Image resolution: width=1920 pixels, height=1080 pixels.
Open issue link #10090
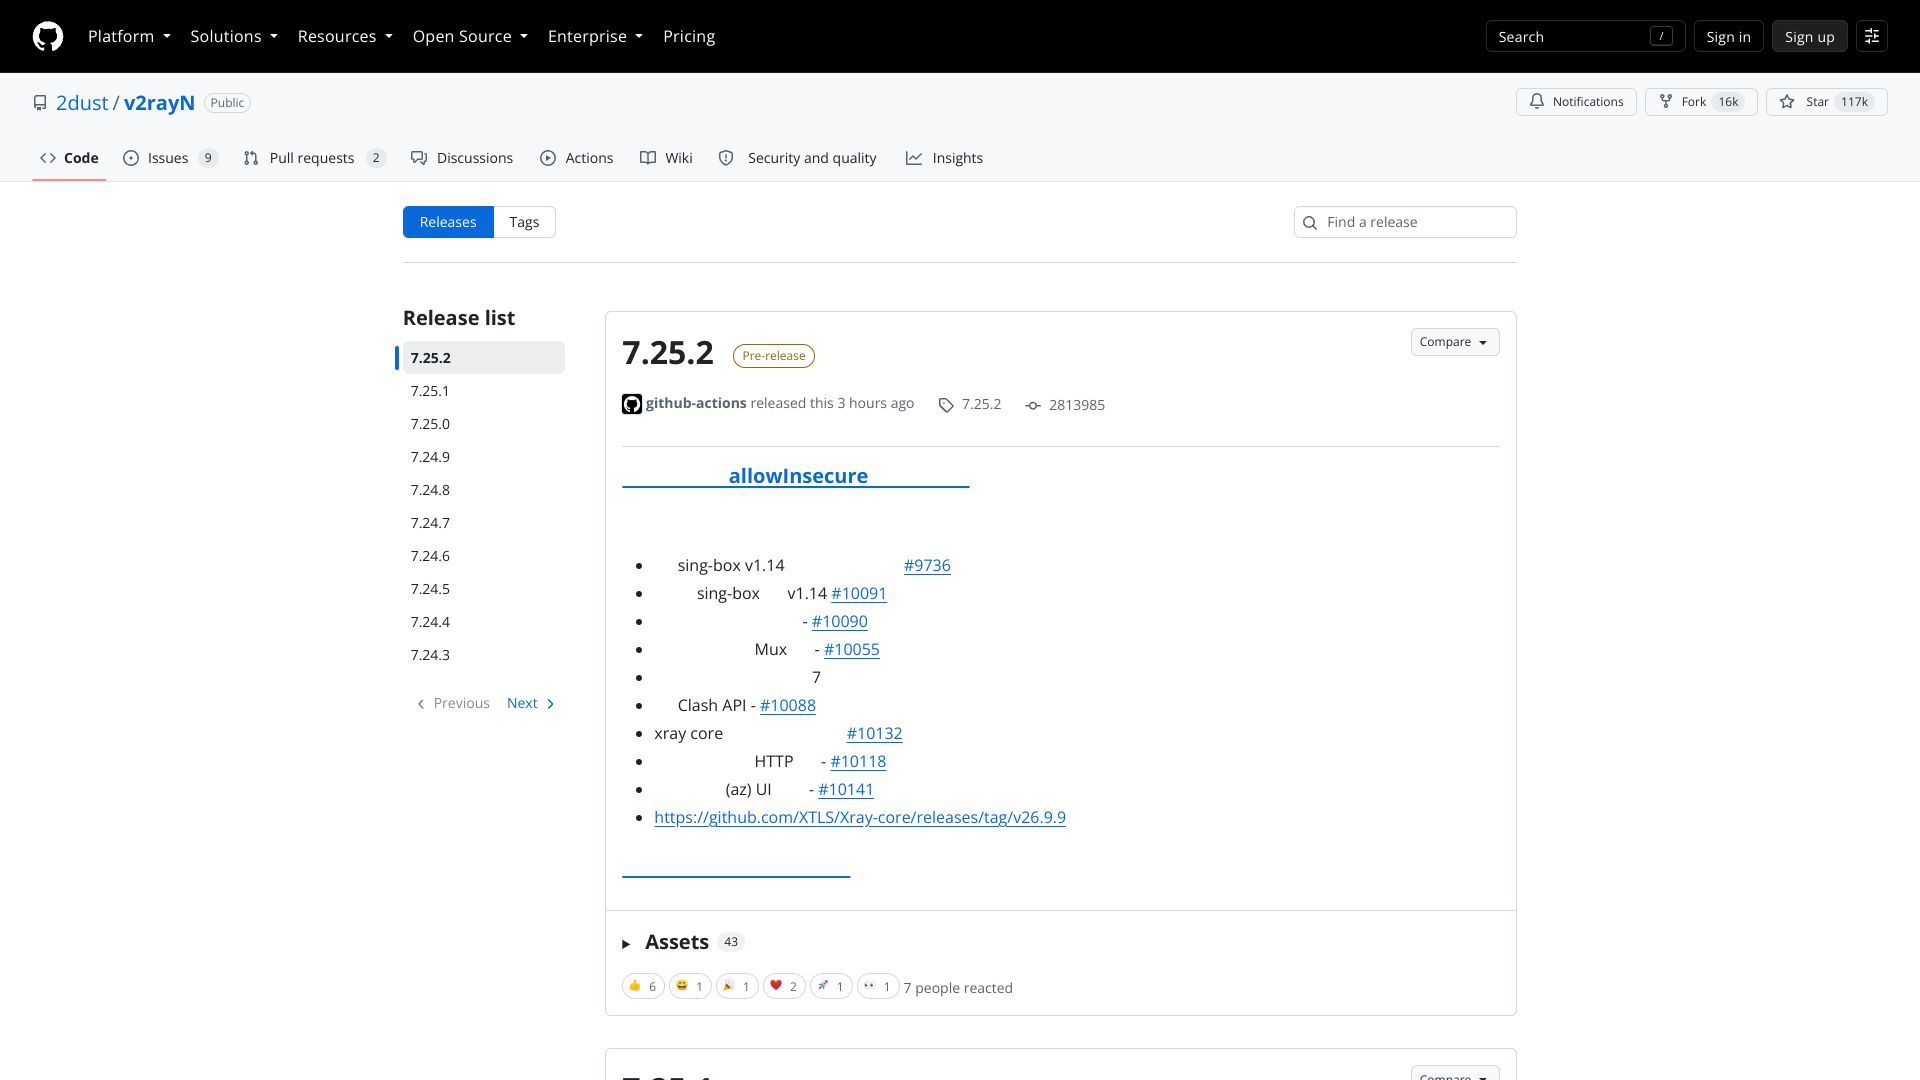[x=840, y=621]
